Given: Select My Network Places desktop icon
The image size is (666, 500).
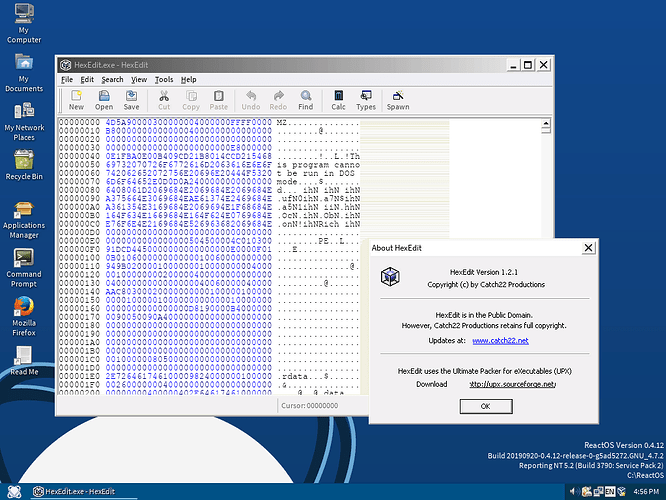Looking at the screenshot, I should [x=24, y=121].
